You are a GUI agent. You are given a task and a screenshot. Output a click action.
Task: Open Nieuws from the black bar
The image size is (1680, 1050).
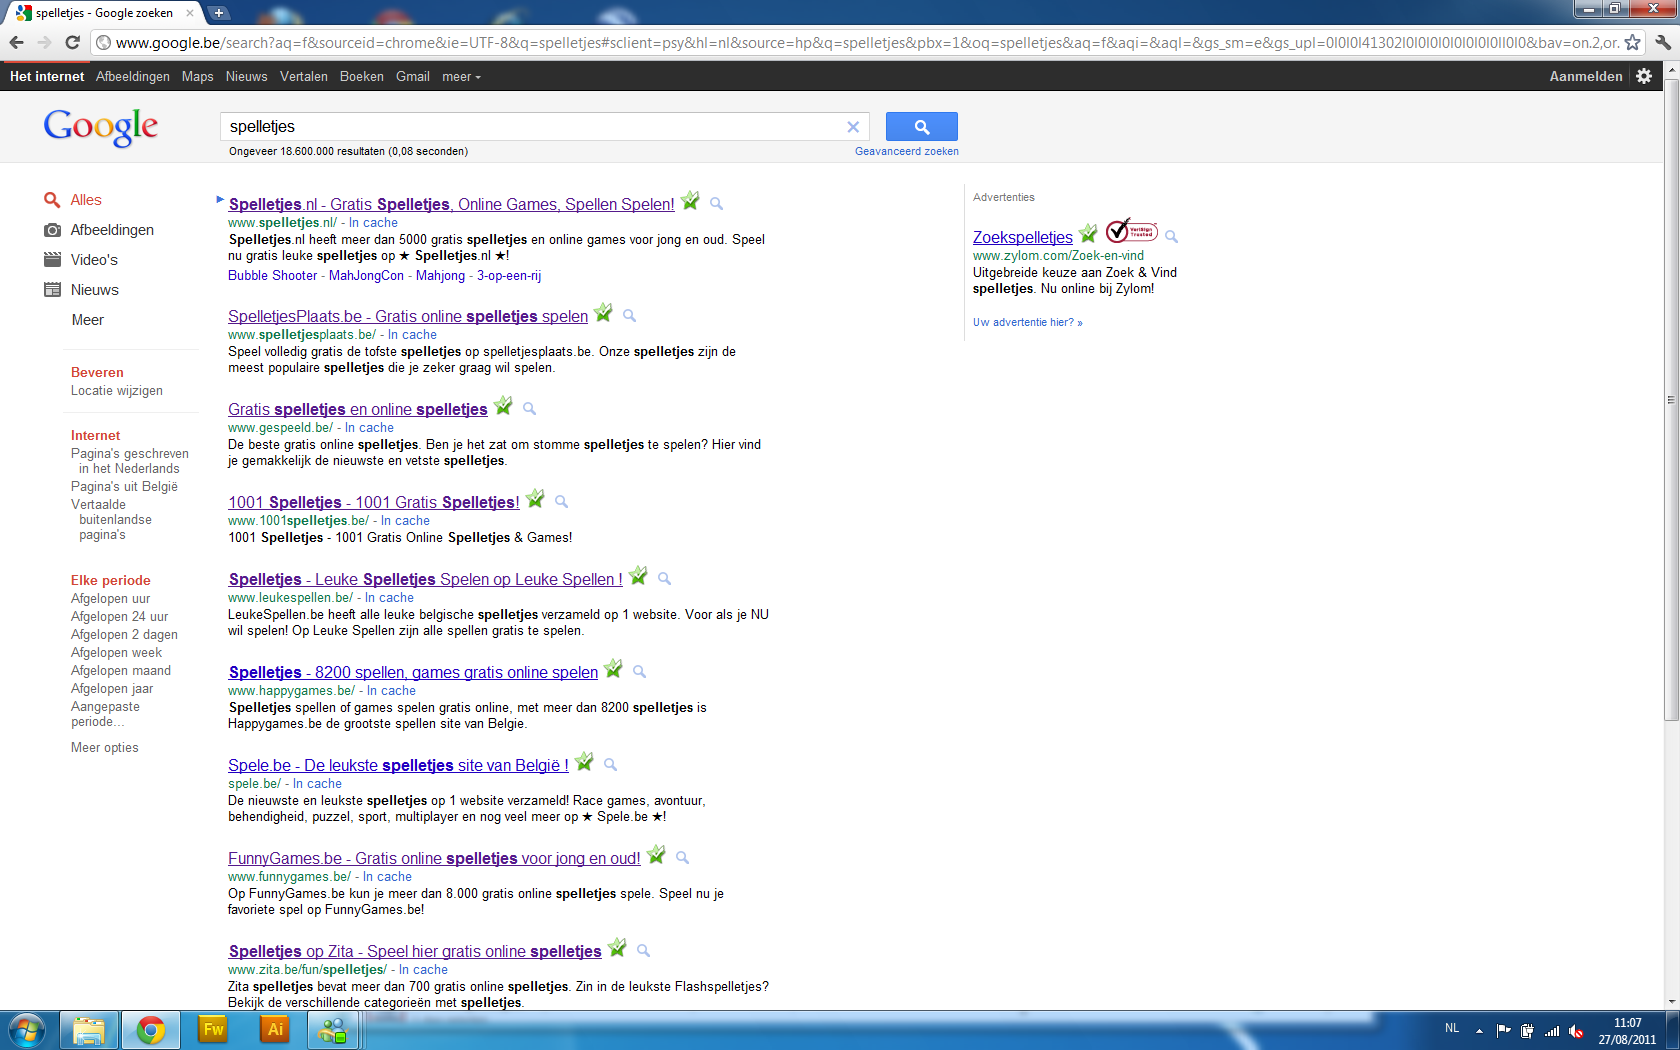(247, 76)
